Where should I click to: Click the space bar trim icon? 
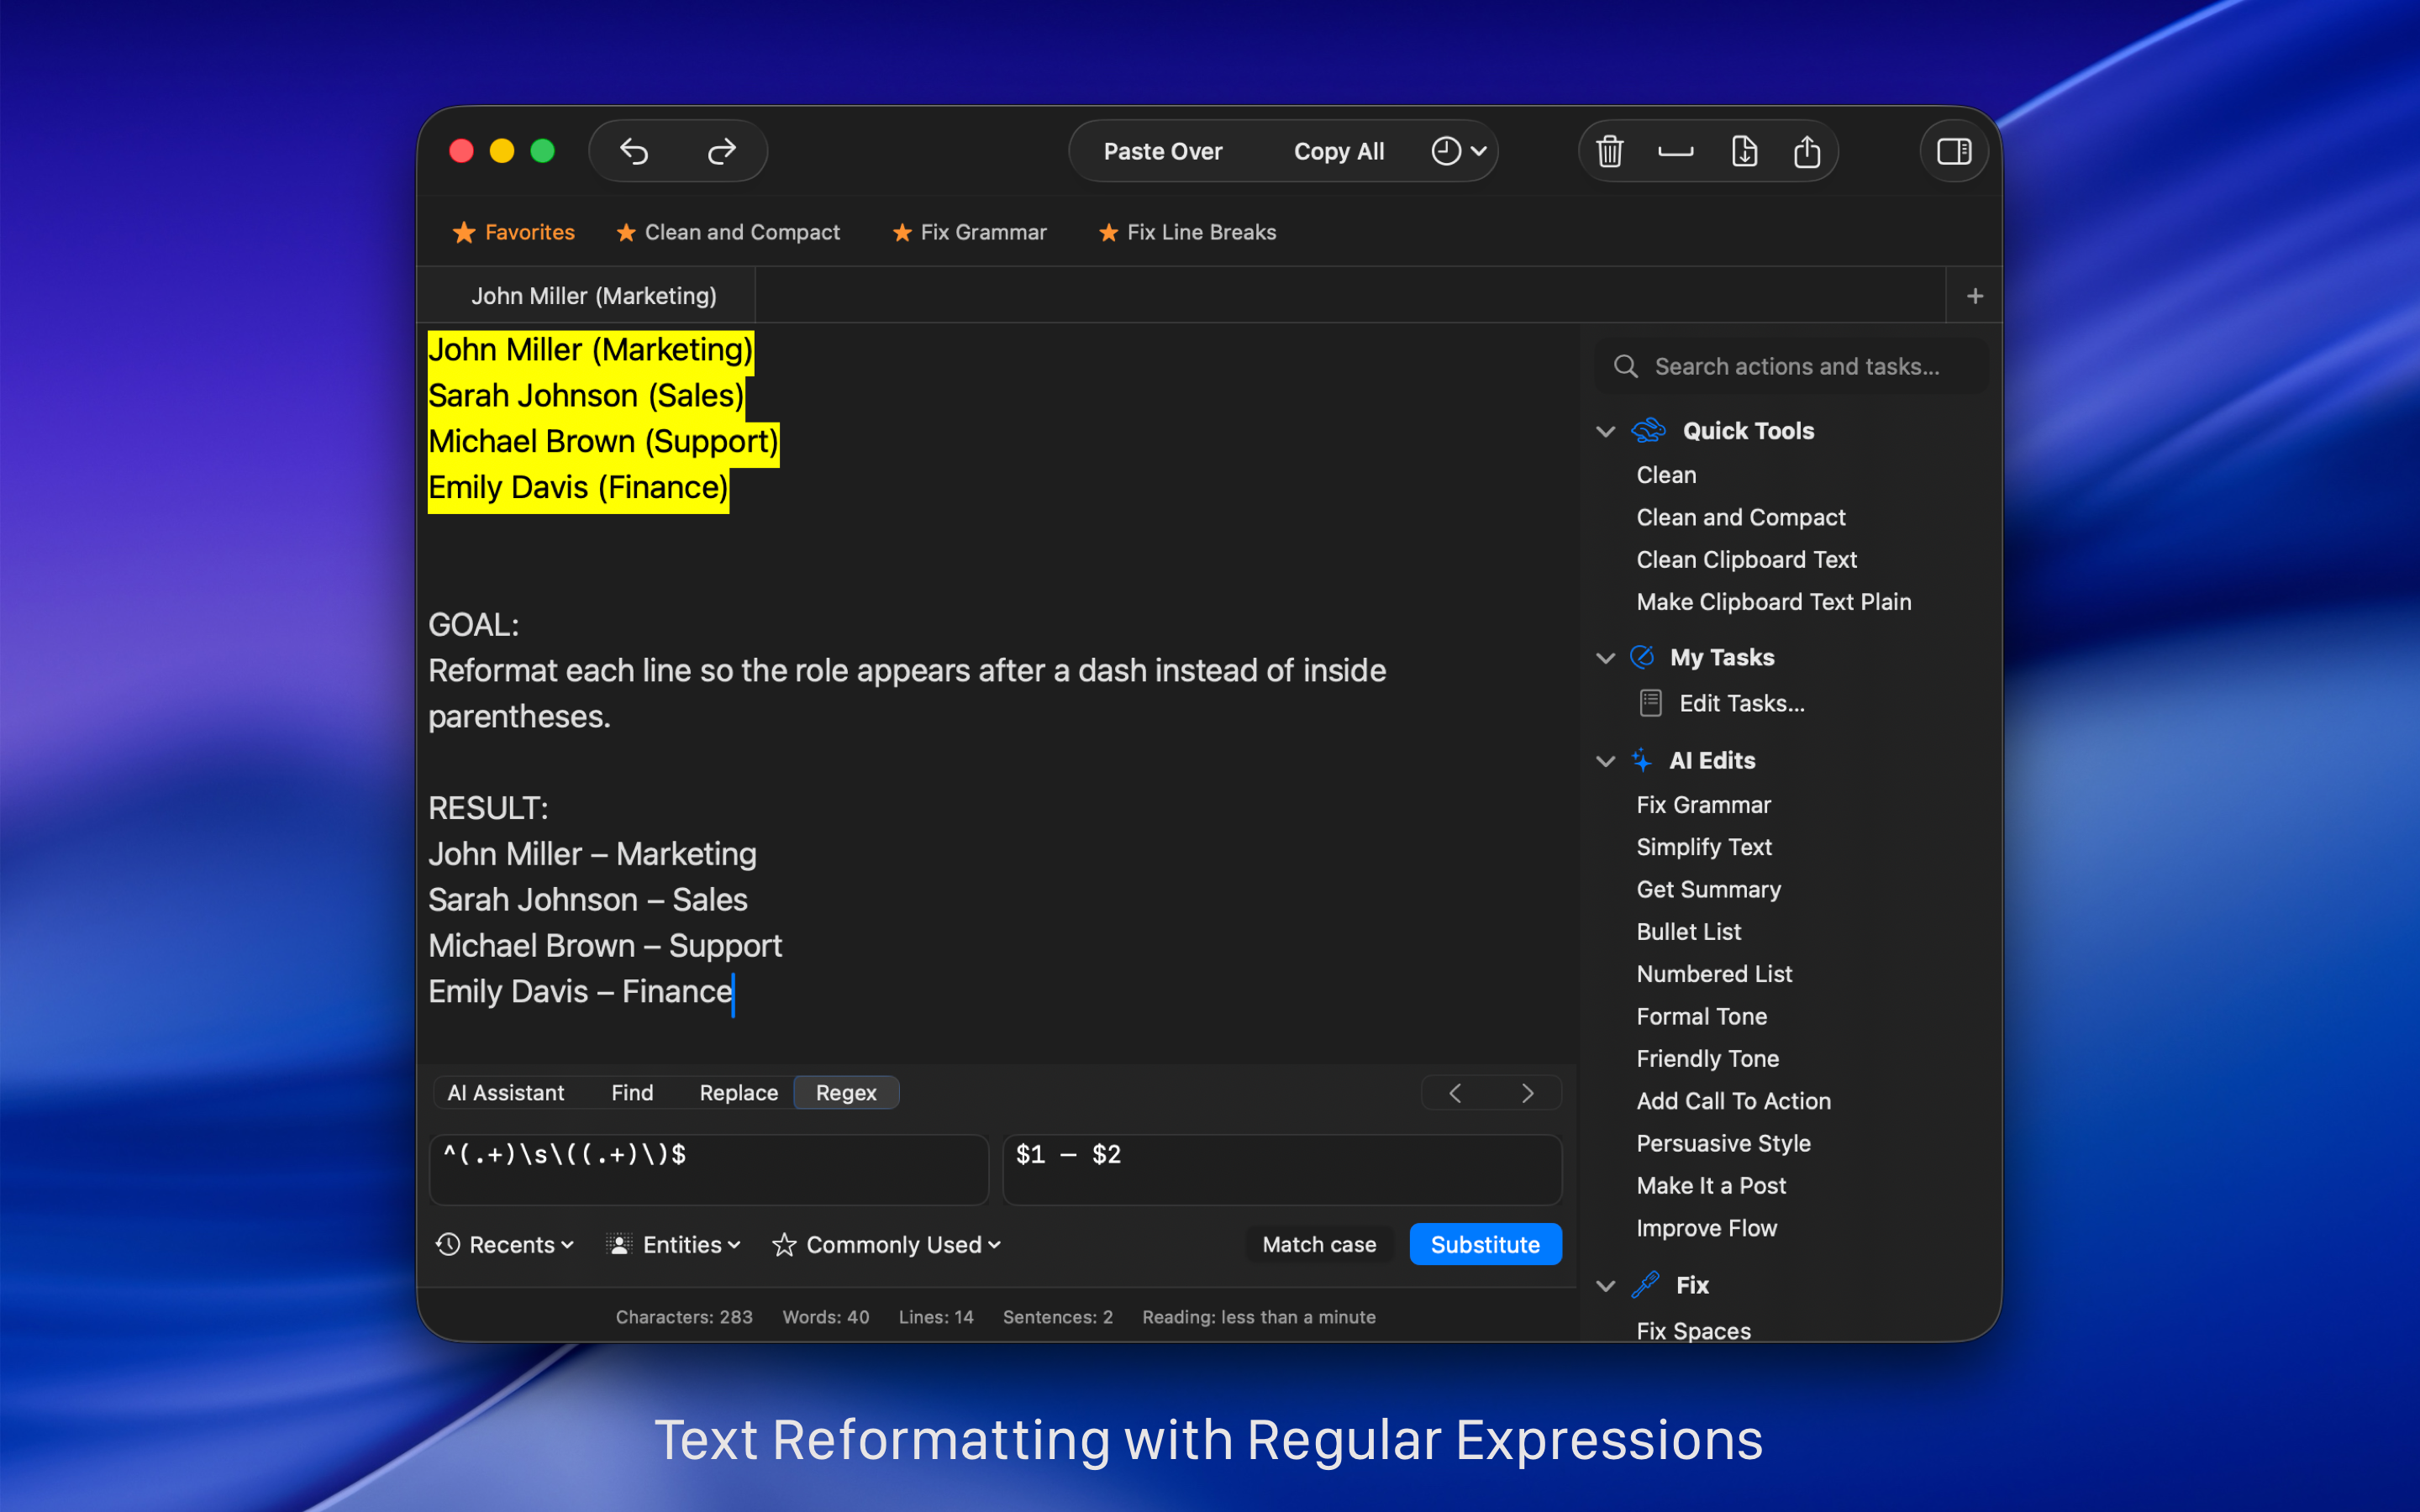1675,151
